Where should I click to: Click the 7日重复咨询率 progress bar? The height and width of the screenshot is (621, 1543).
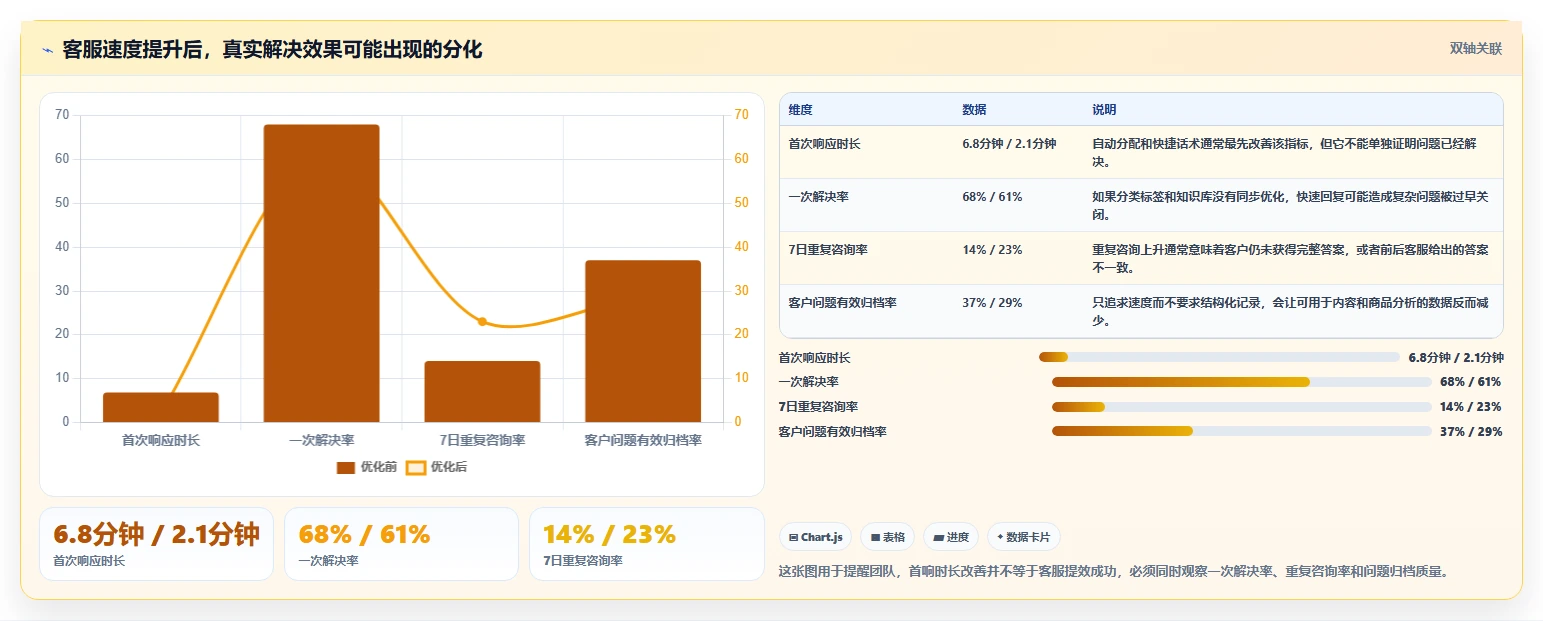tap(1242, 407)
